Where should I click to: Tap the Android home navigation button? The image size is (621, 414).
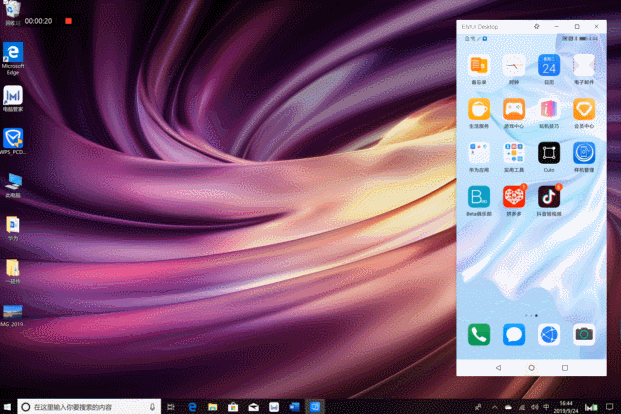coord(531,368)
